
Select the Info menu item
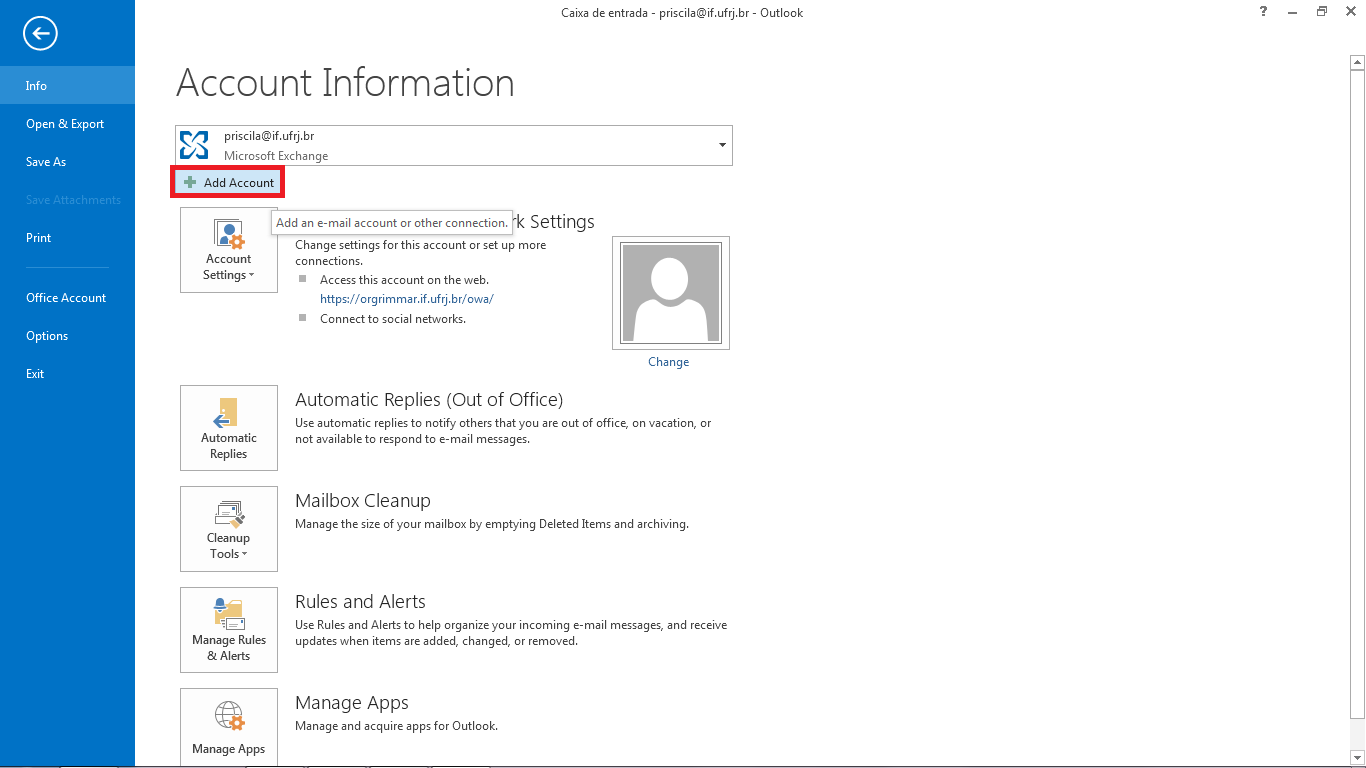67,85
